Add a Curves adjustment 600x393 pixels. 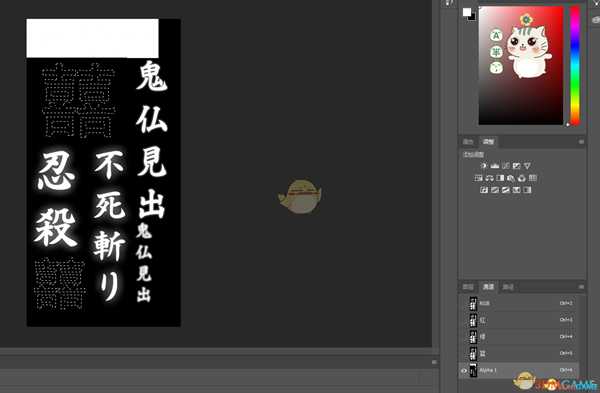(x=506, y=166)
